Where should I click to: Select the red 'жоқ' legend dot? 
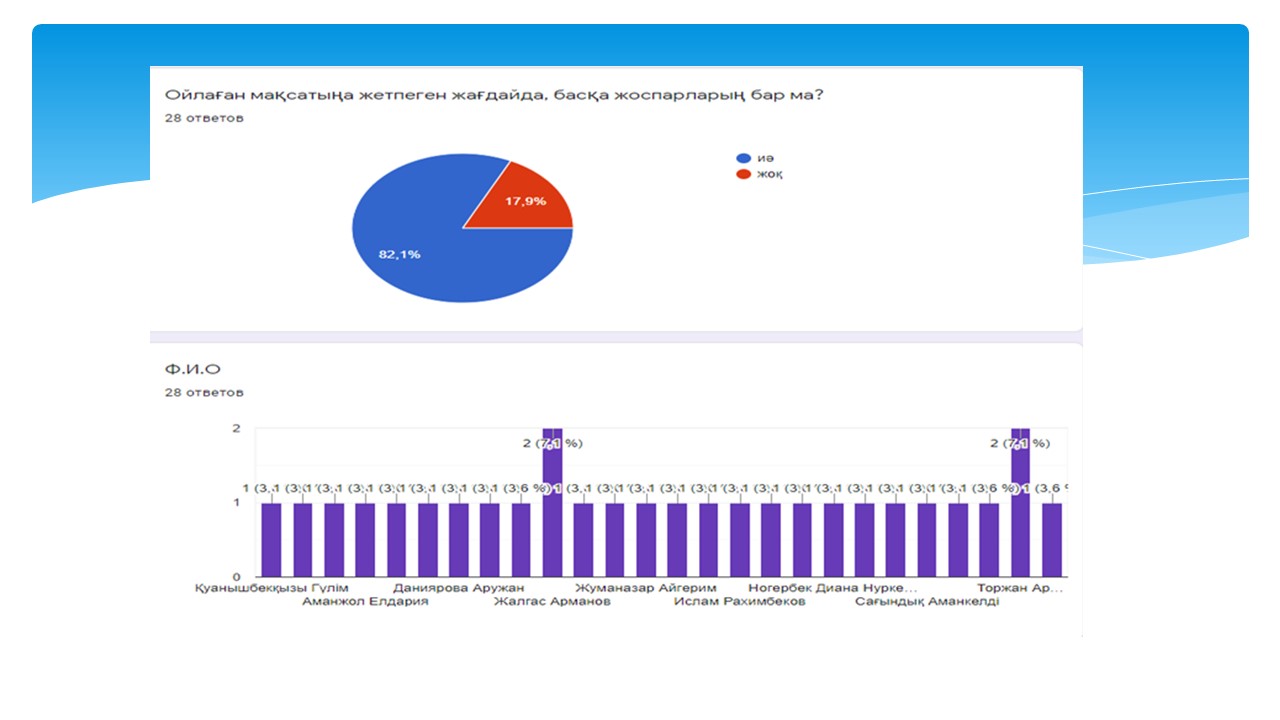tap(743, 174)
